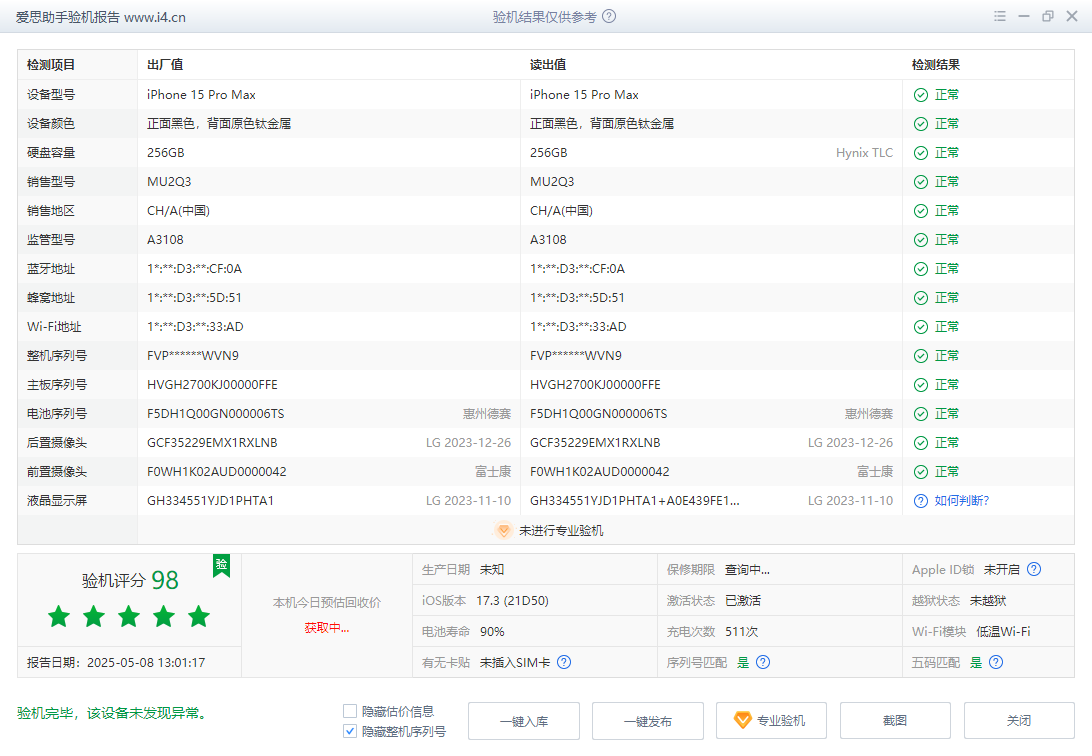Click the 未进行专业验机 notice
This screenshot has height=756, width=1092.
561,530
